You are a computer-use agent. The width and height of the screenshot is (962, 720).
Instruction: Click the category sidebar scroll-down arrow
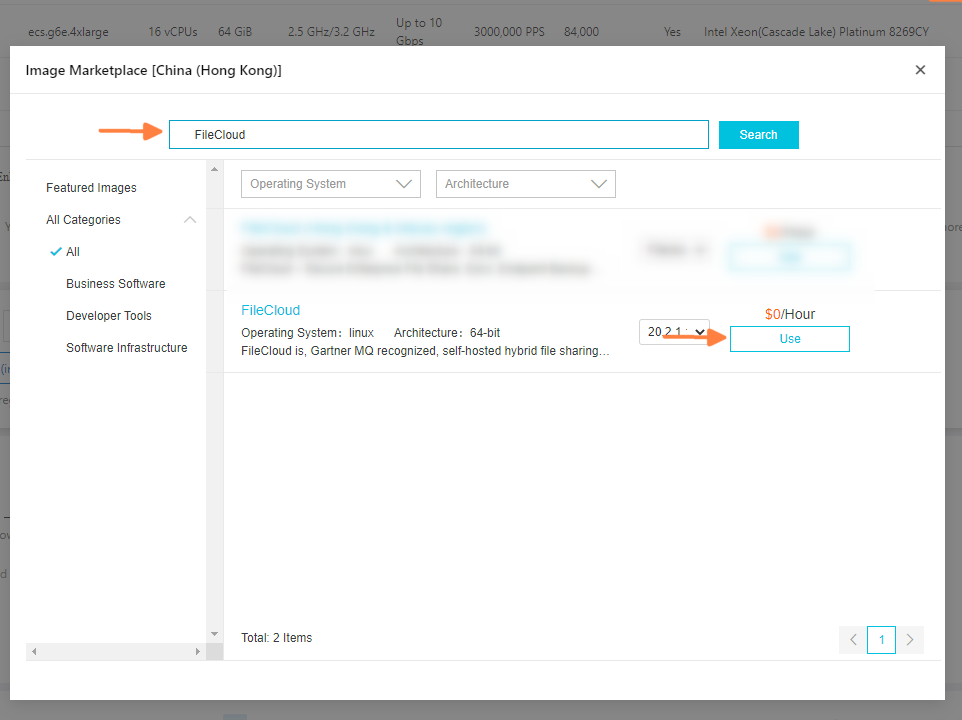pyautogui.click(x=214, y=633)
